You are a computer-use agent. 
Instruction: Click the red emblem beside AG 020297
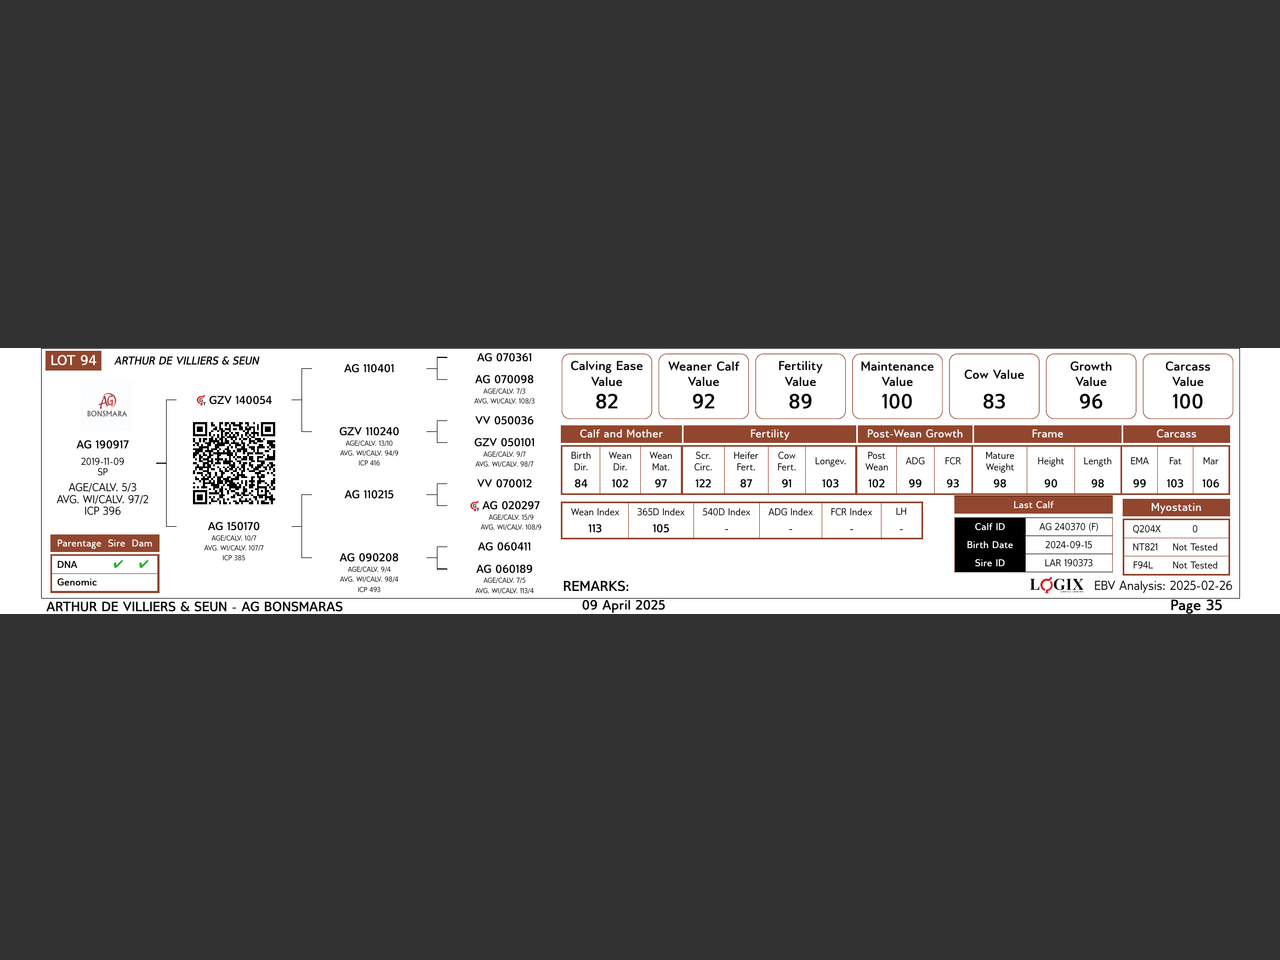point(475,506)
